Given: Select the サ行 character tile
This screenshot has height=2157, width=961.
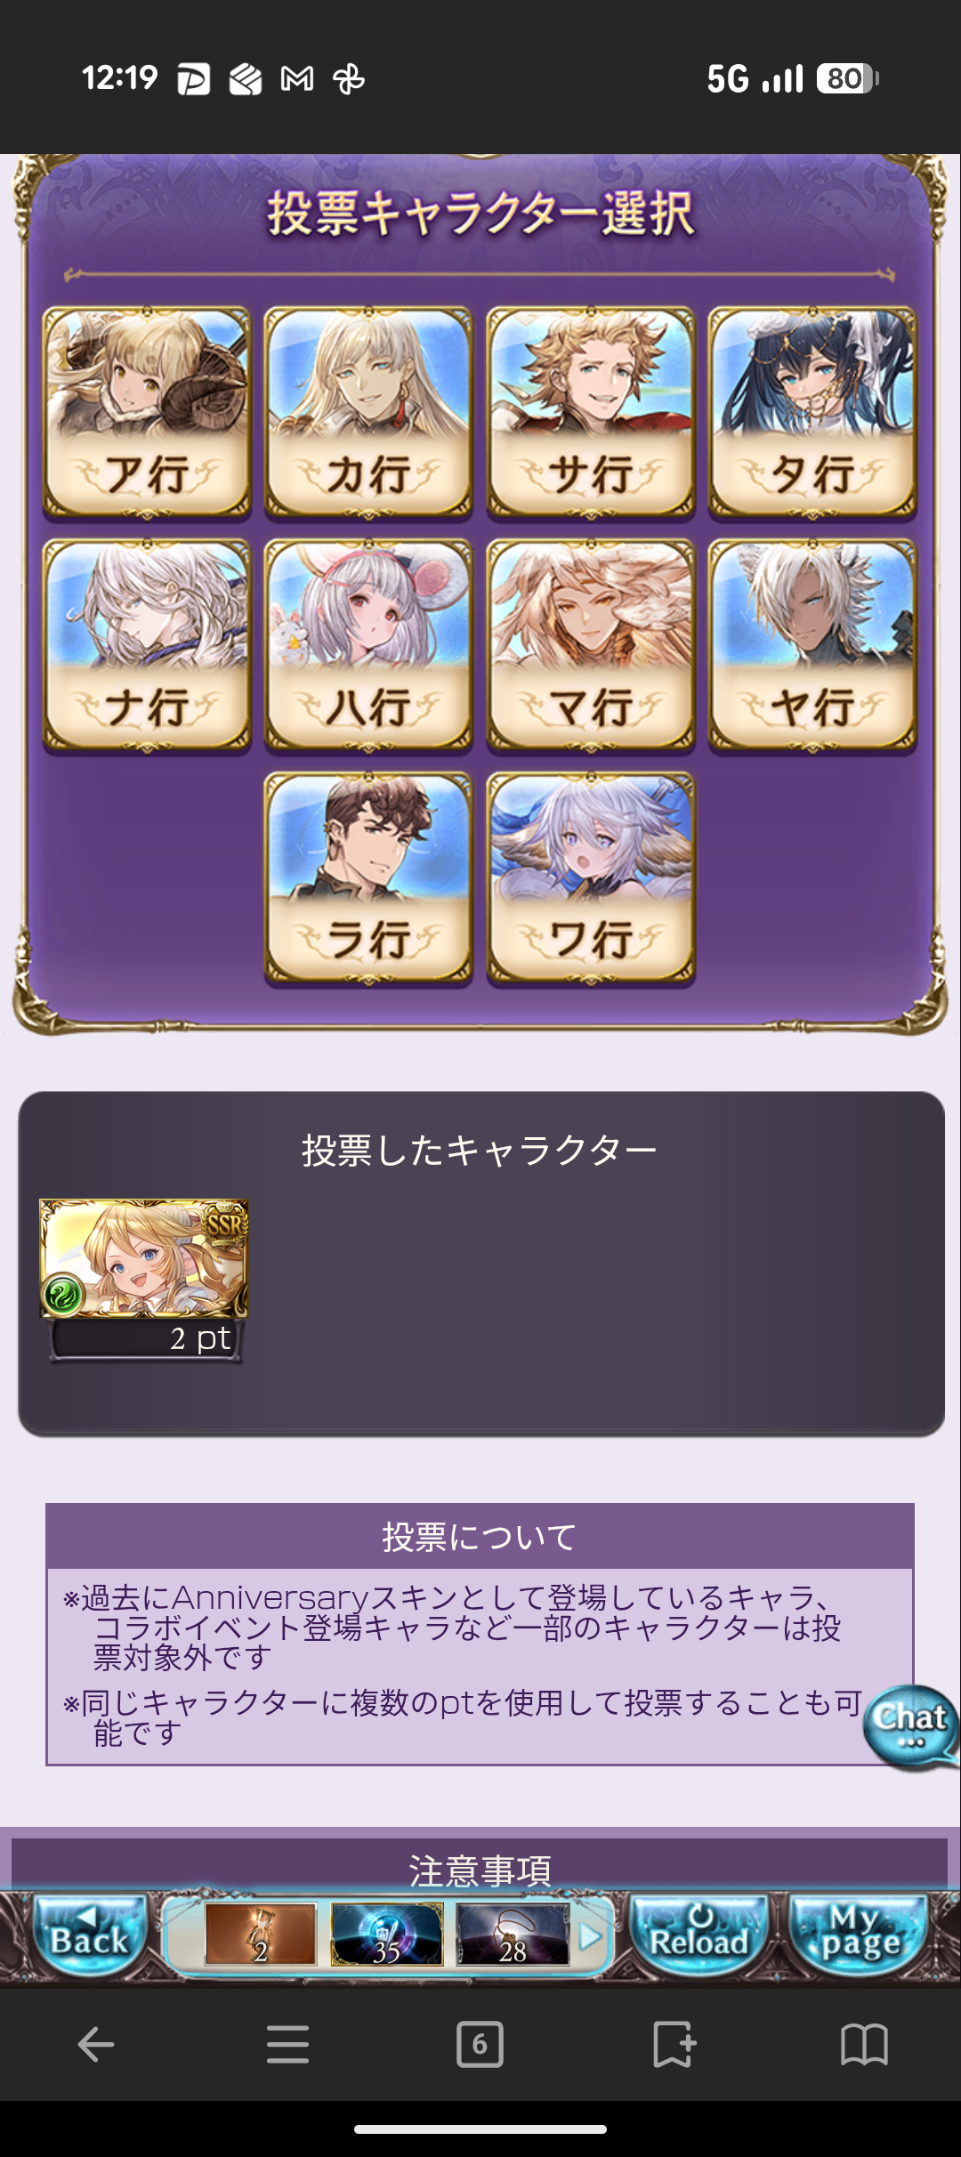Looking at the screenshot, I should pyautogui.click(x=590, y=413).
